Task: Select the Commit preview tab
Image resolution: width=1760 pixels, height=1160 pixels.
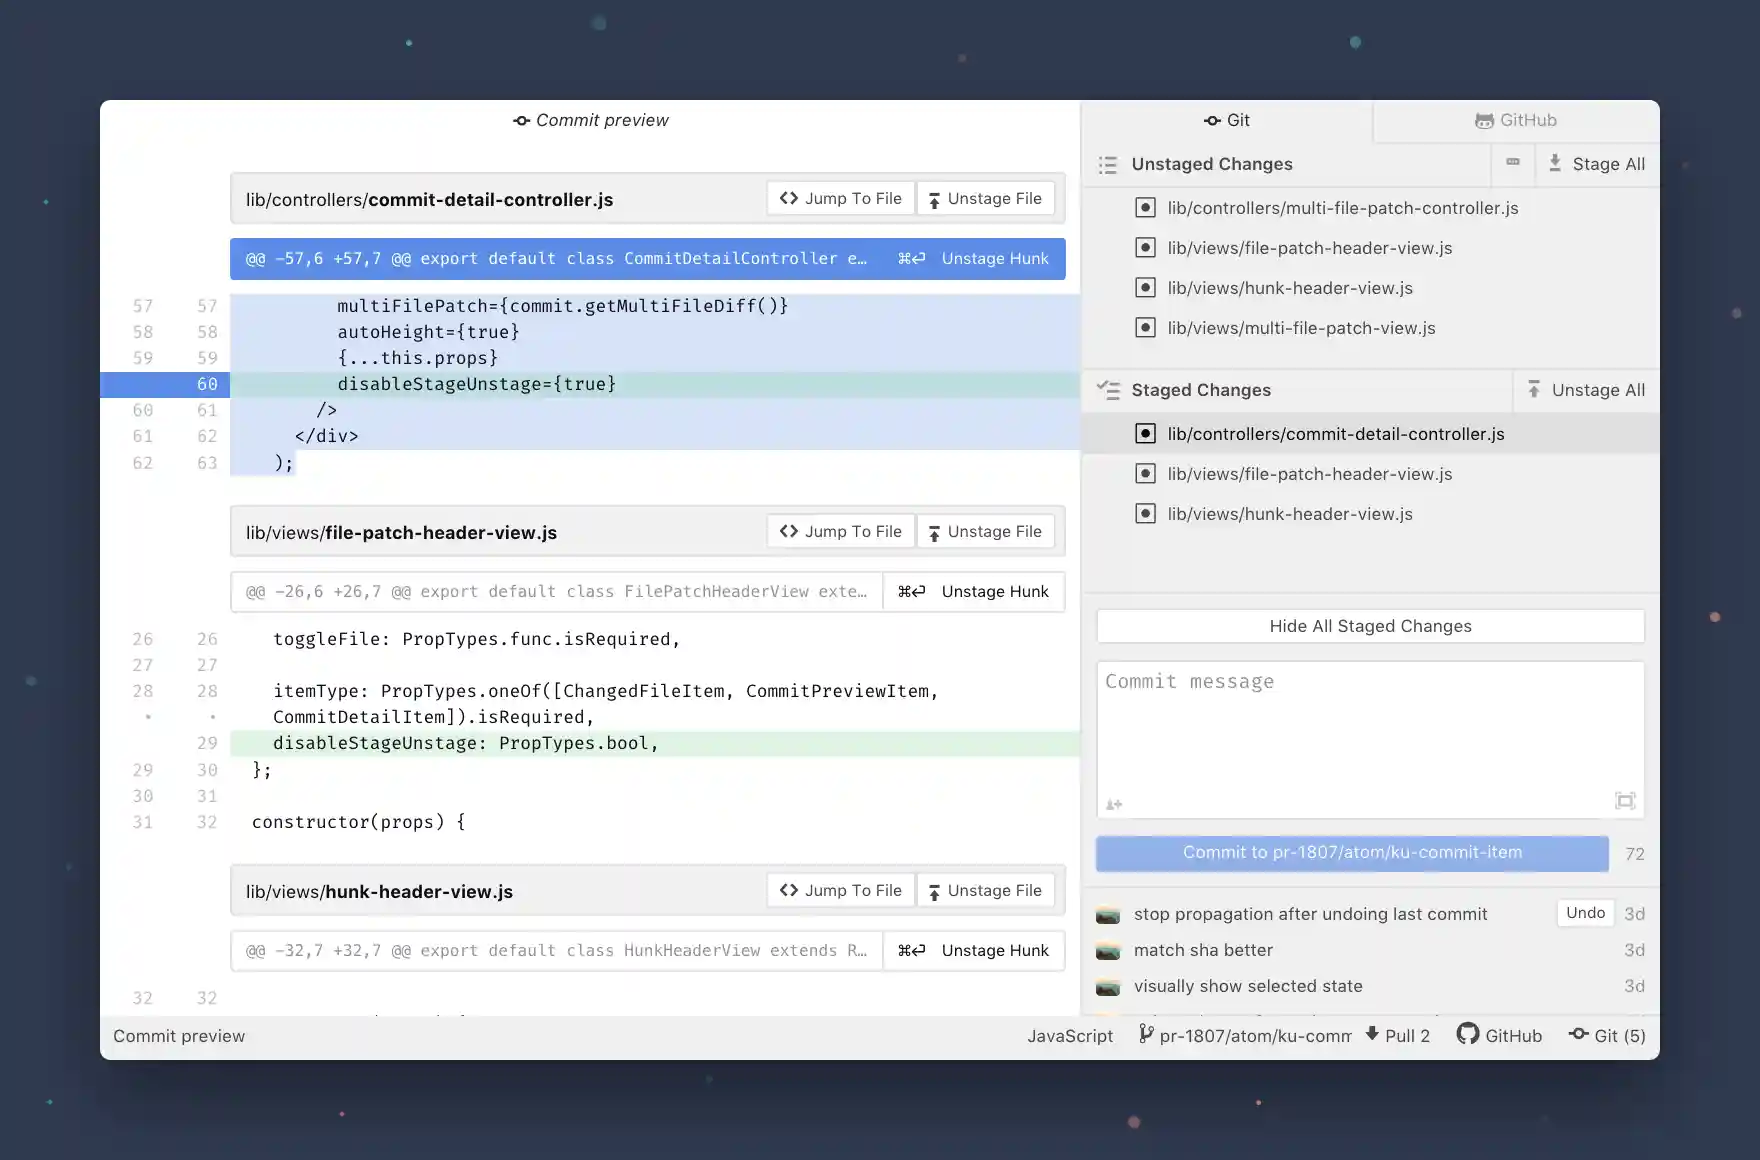Action: coord(591,120)
